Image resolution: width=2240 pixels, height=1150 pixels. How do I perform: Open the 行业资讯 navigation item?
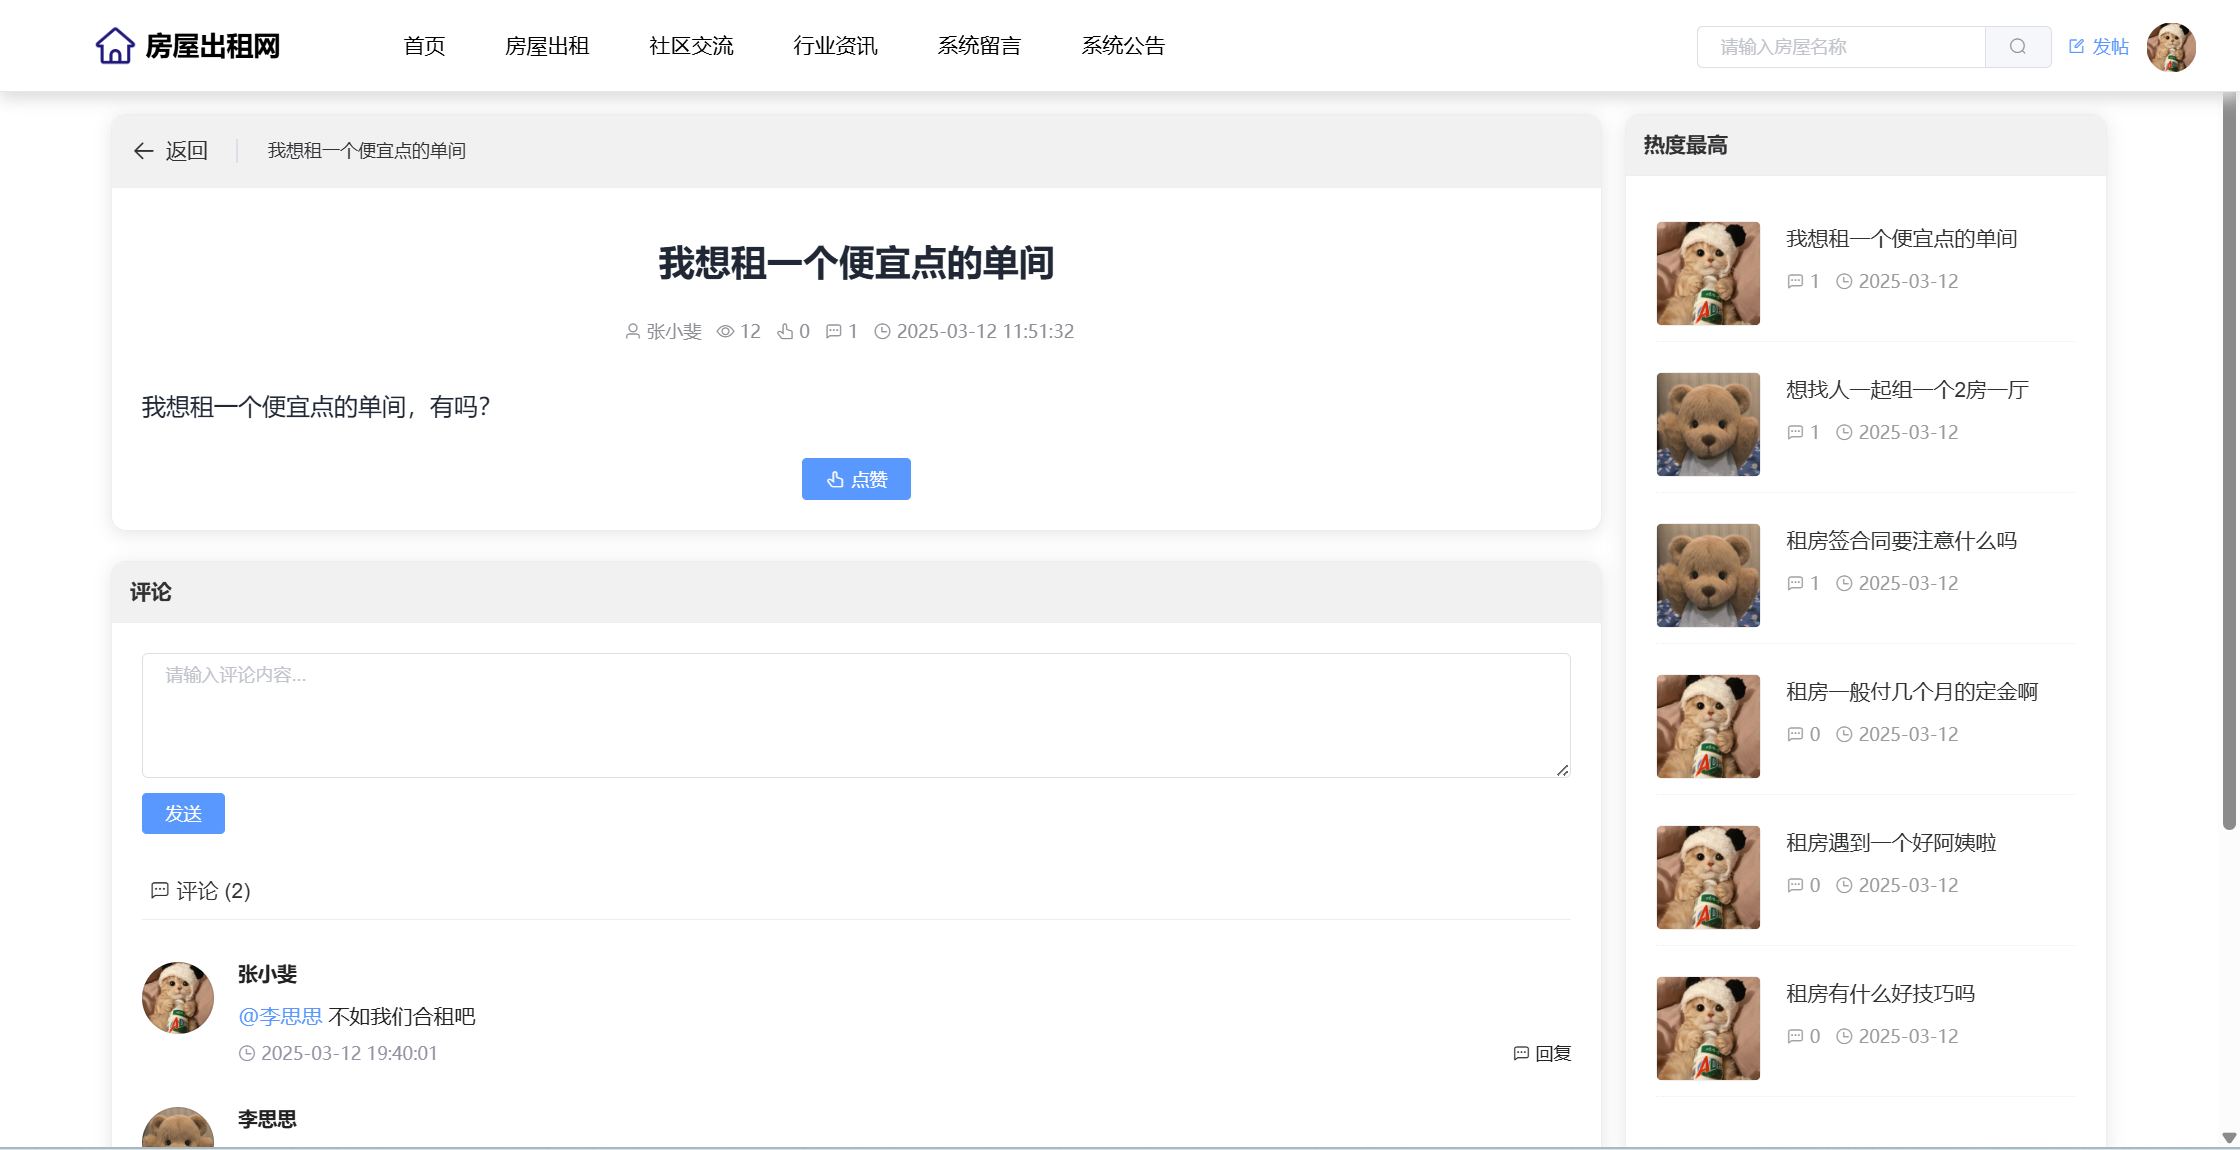pos(834,46)
